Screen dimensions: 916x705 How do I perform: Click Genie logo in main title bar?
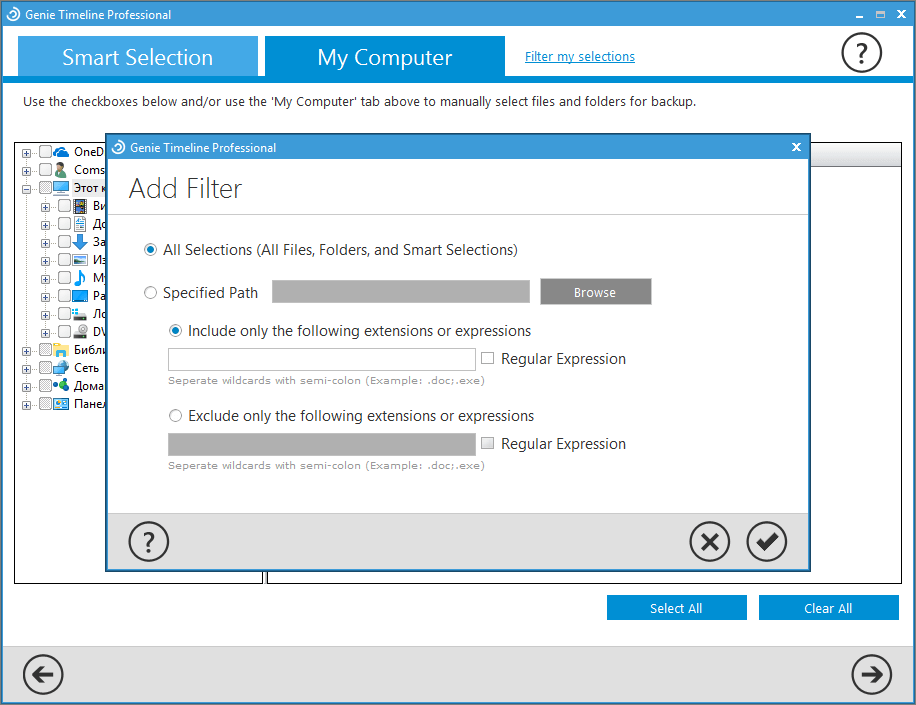(13, 15)
